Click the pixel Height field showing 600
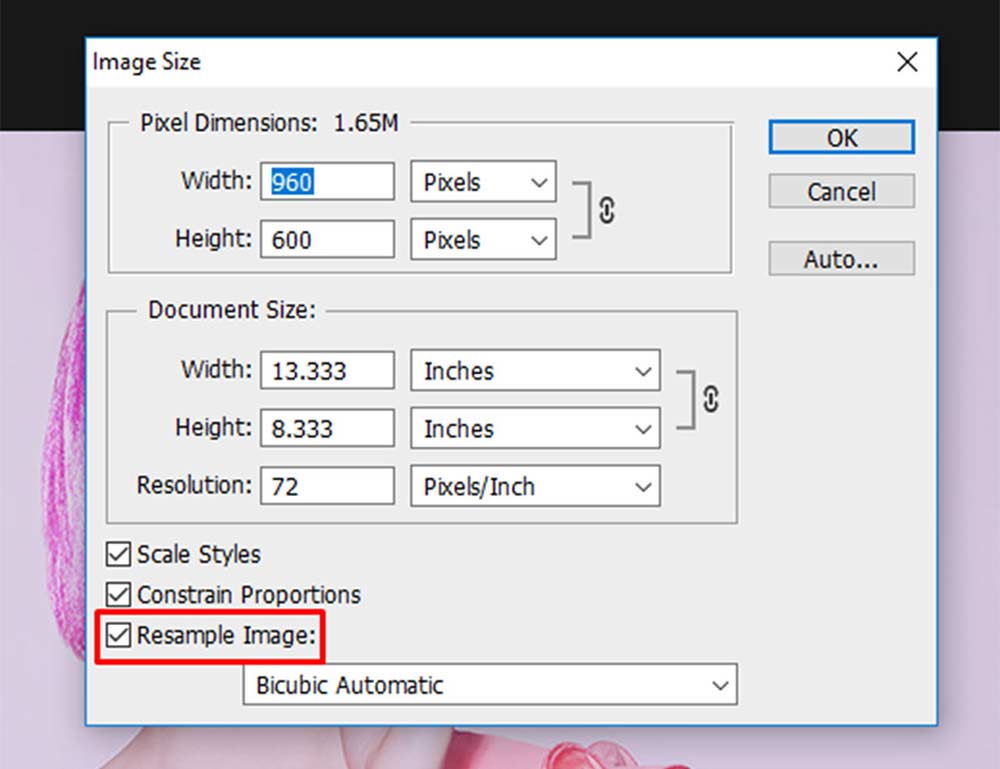1000x769 pixels. click(327, 240)
